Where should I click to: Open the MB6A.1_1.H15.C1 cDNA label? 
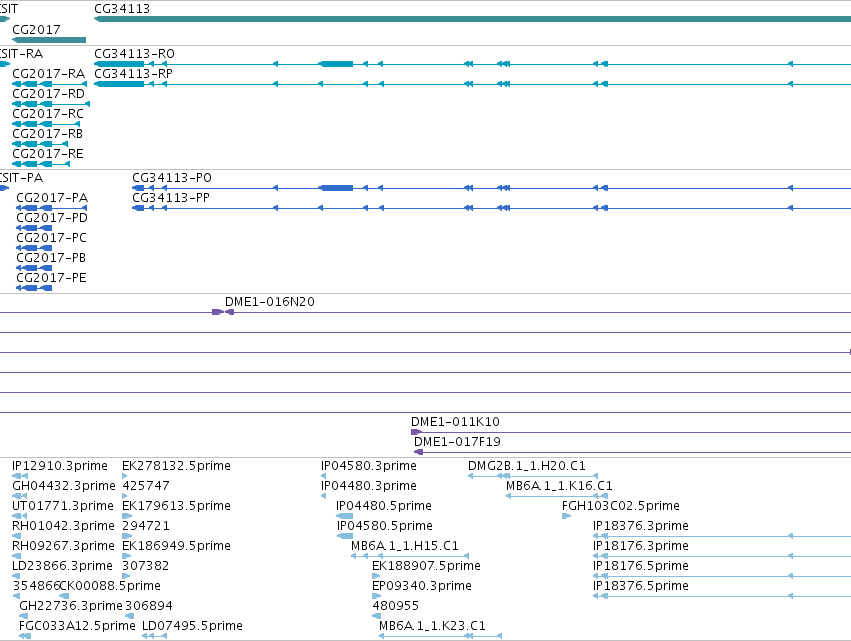[x=405, y=547]
